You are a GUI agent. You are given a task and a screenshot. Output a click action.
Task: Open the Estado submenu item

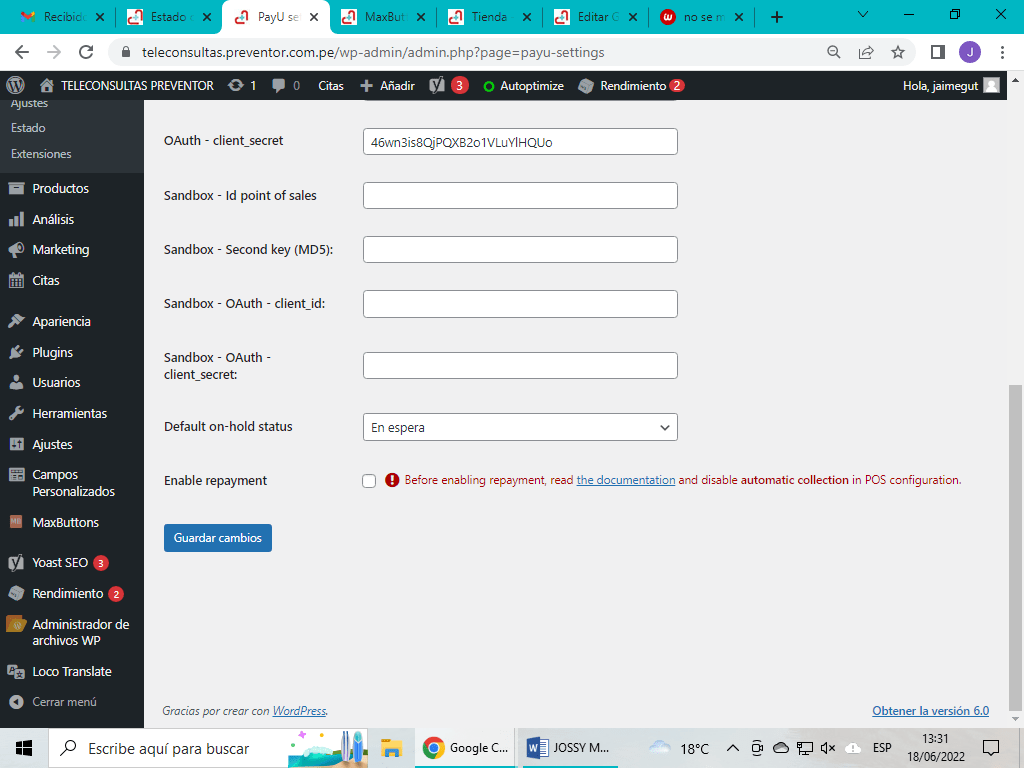point(28,128)
